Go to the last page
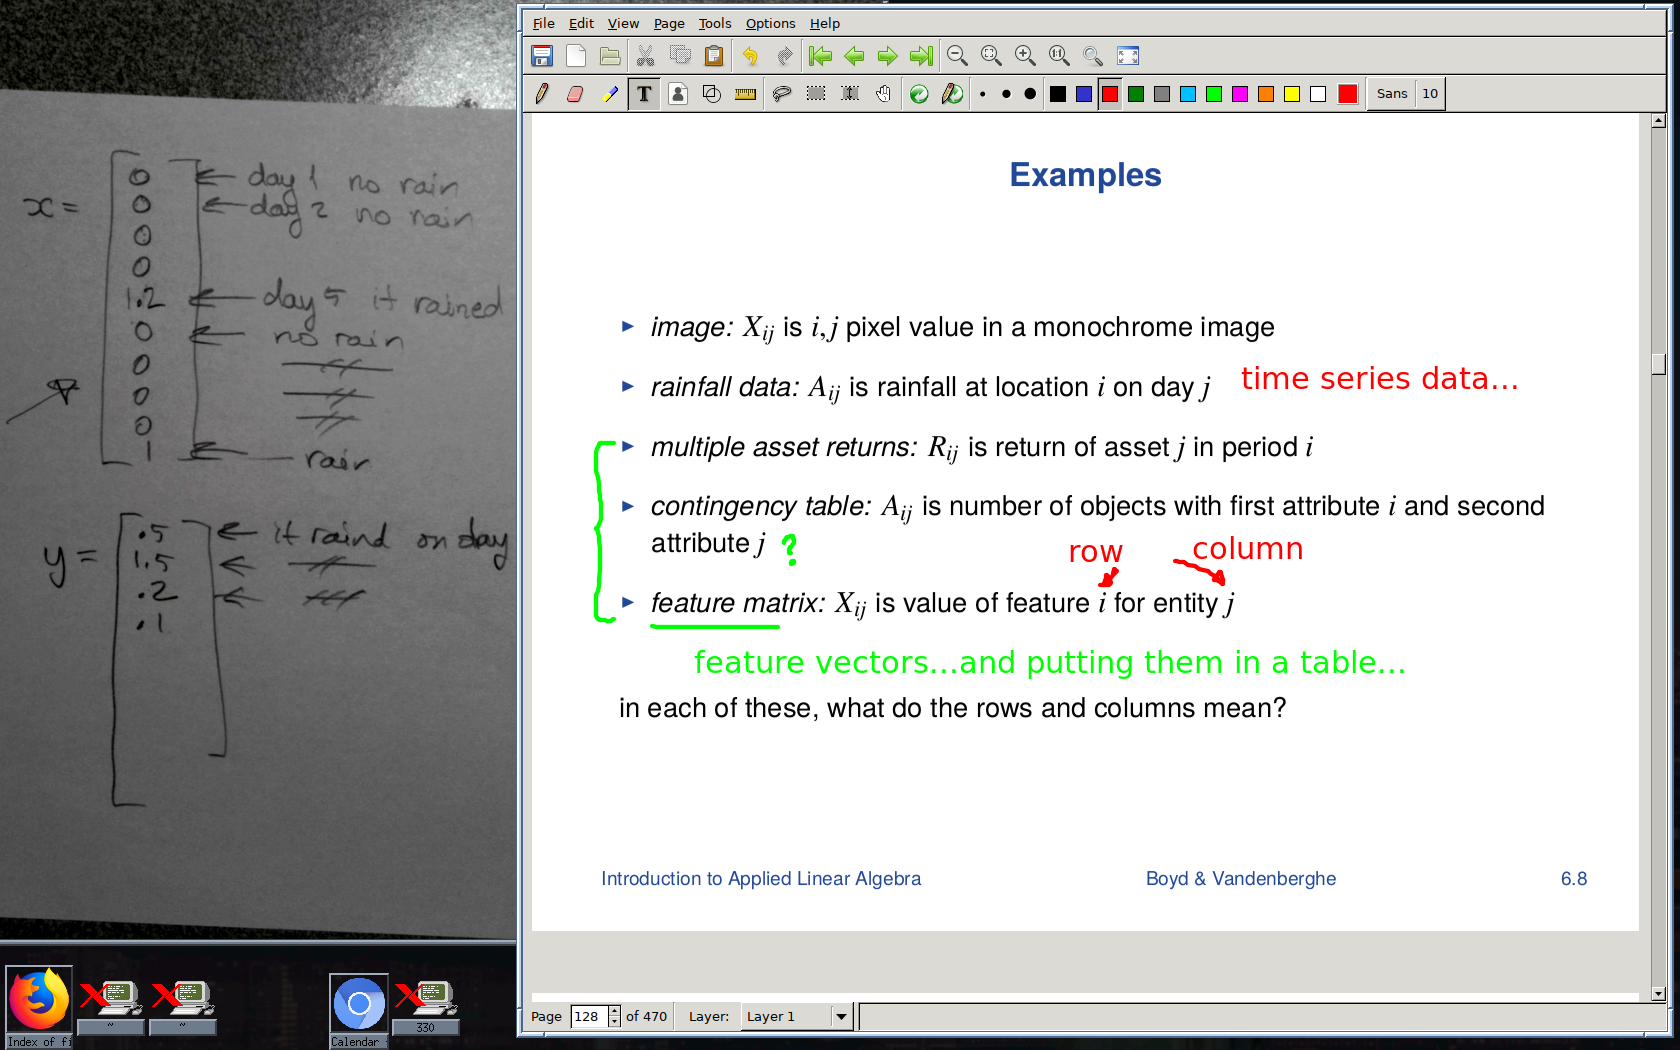 click(921, 56)
